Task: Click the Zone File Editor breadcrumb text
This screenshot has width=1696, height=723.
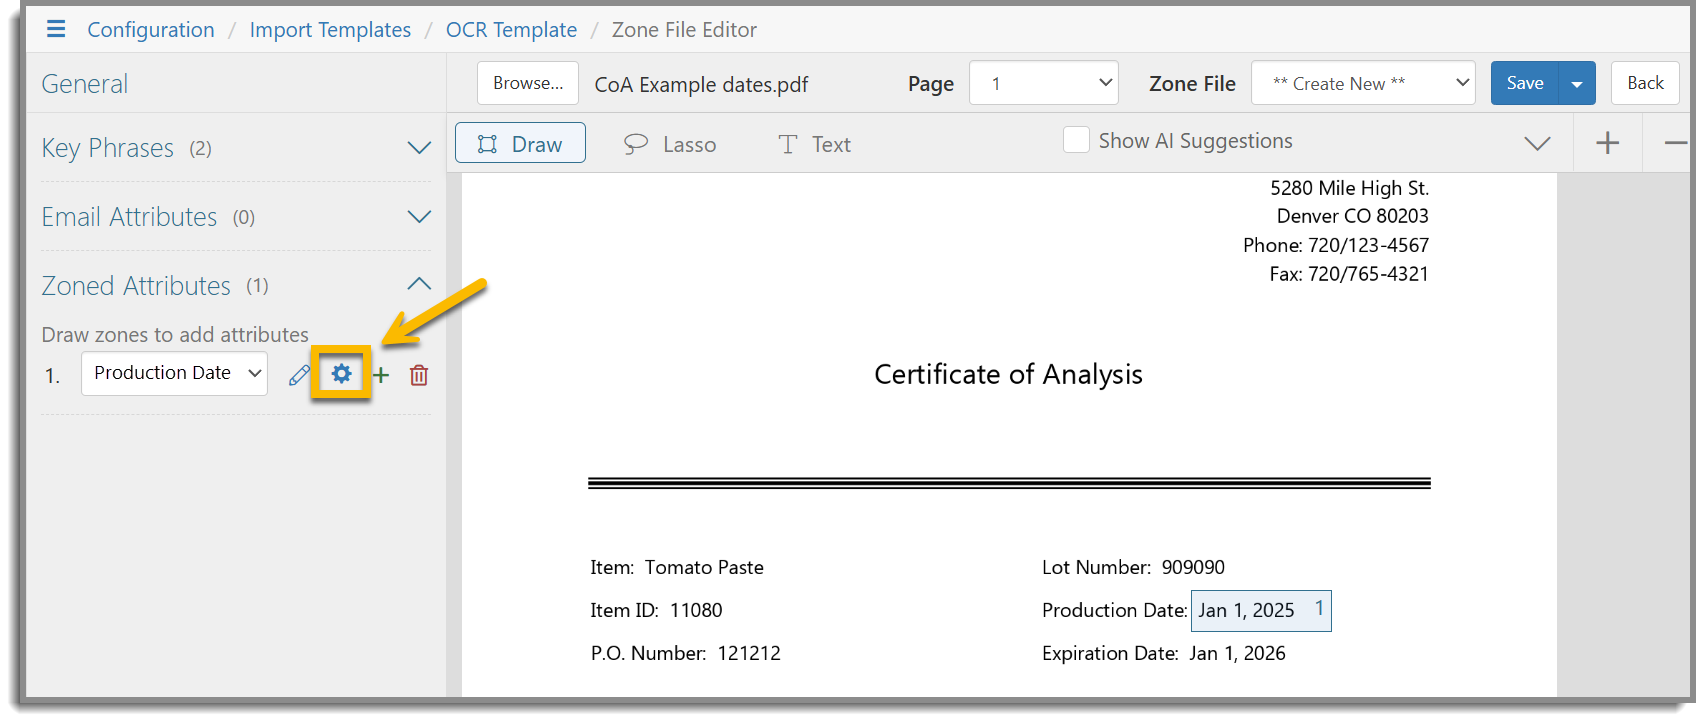Action: point(684,30)
